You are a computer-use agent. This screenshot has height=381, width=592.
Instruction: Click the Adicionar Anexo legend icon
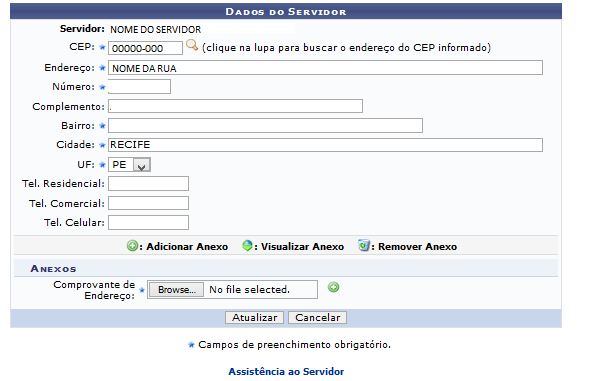tap(132, 246)
